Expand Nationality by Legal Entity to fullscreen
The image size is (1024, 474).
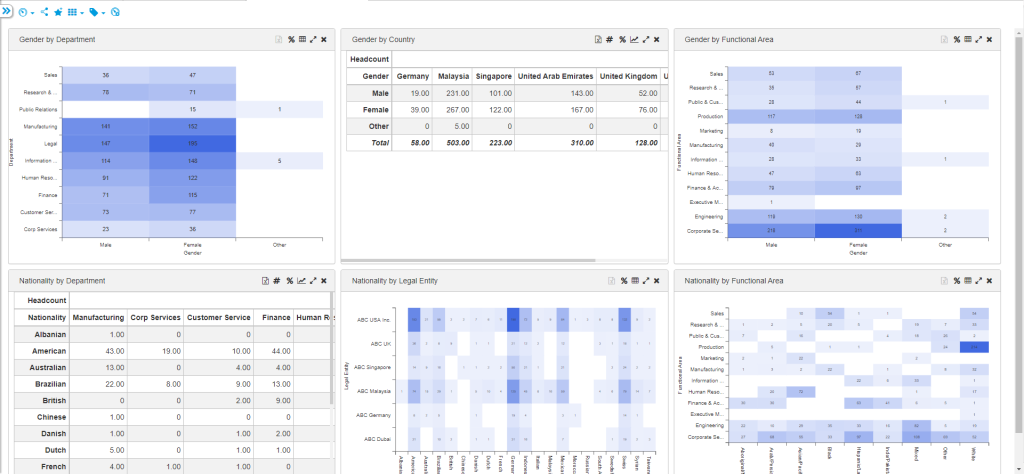point(645,281)
